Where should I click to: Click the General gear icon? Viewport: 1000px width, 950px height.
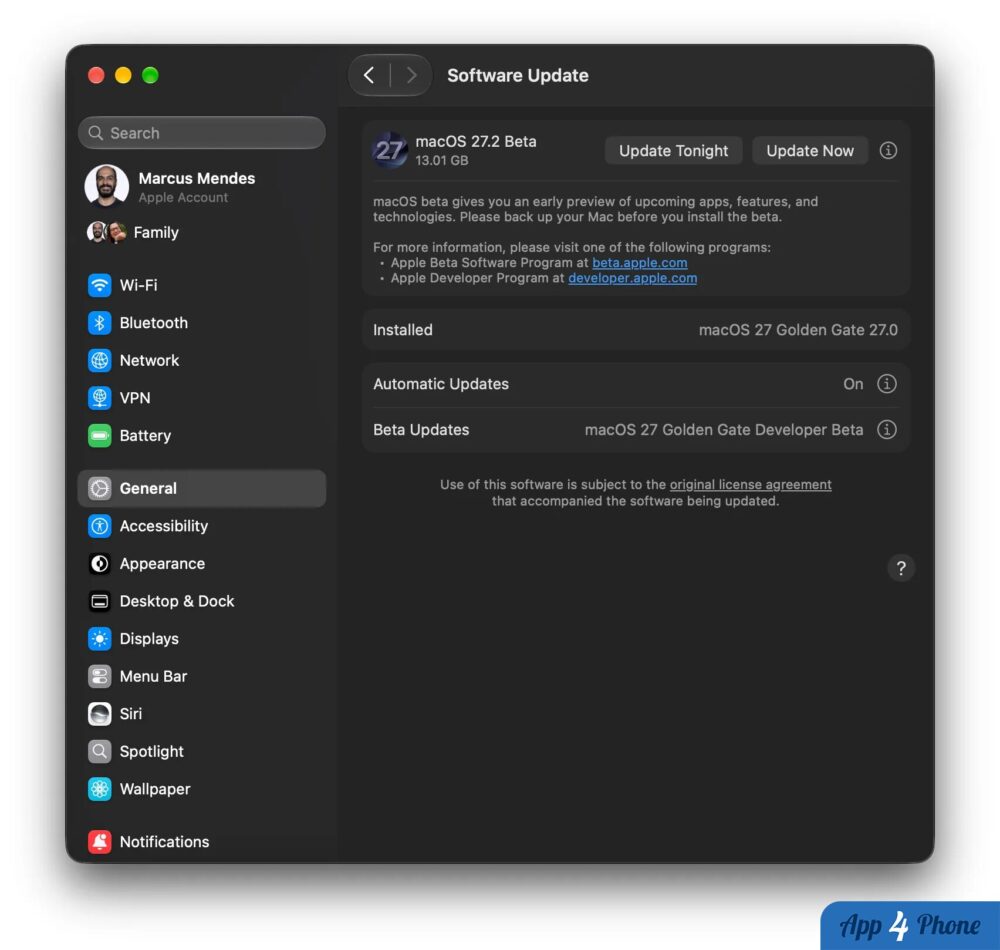(x=99, y=488)
